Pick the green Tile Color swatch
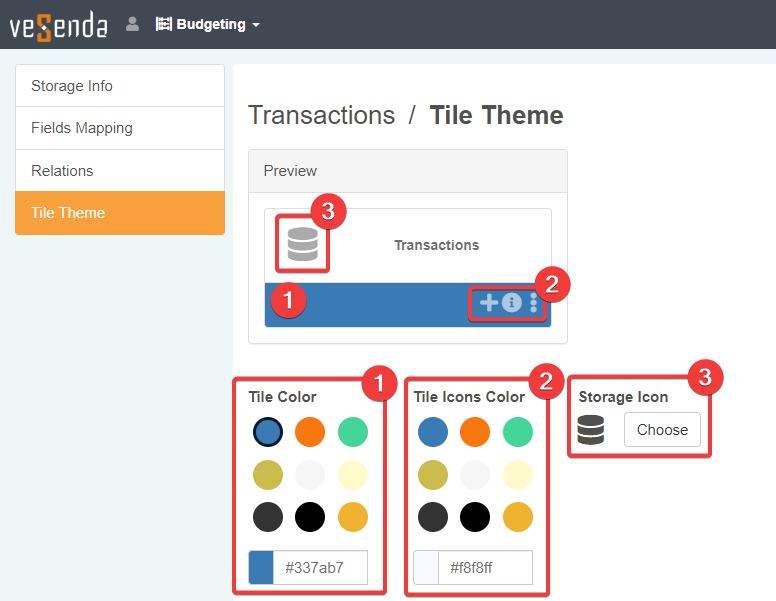This screenshot has width=776, height=601. [353, 432]
